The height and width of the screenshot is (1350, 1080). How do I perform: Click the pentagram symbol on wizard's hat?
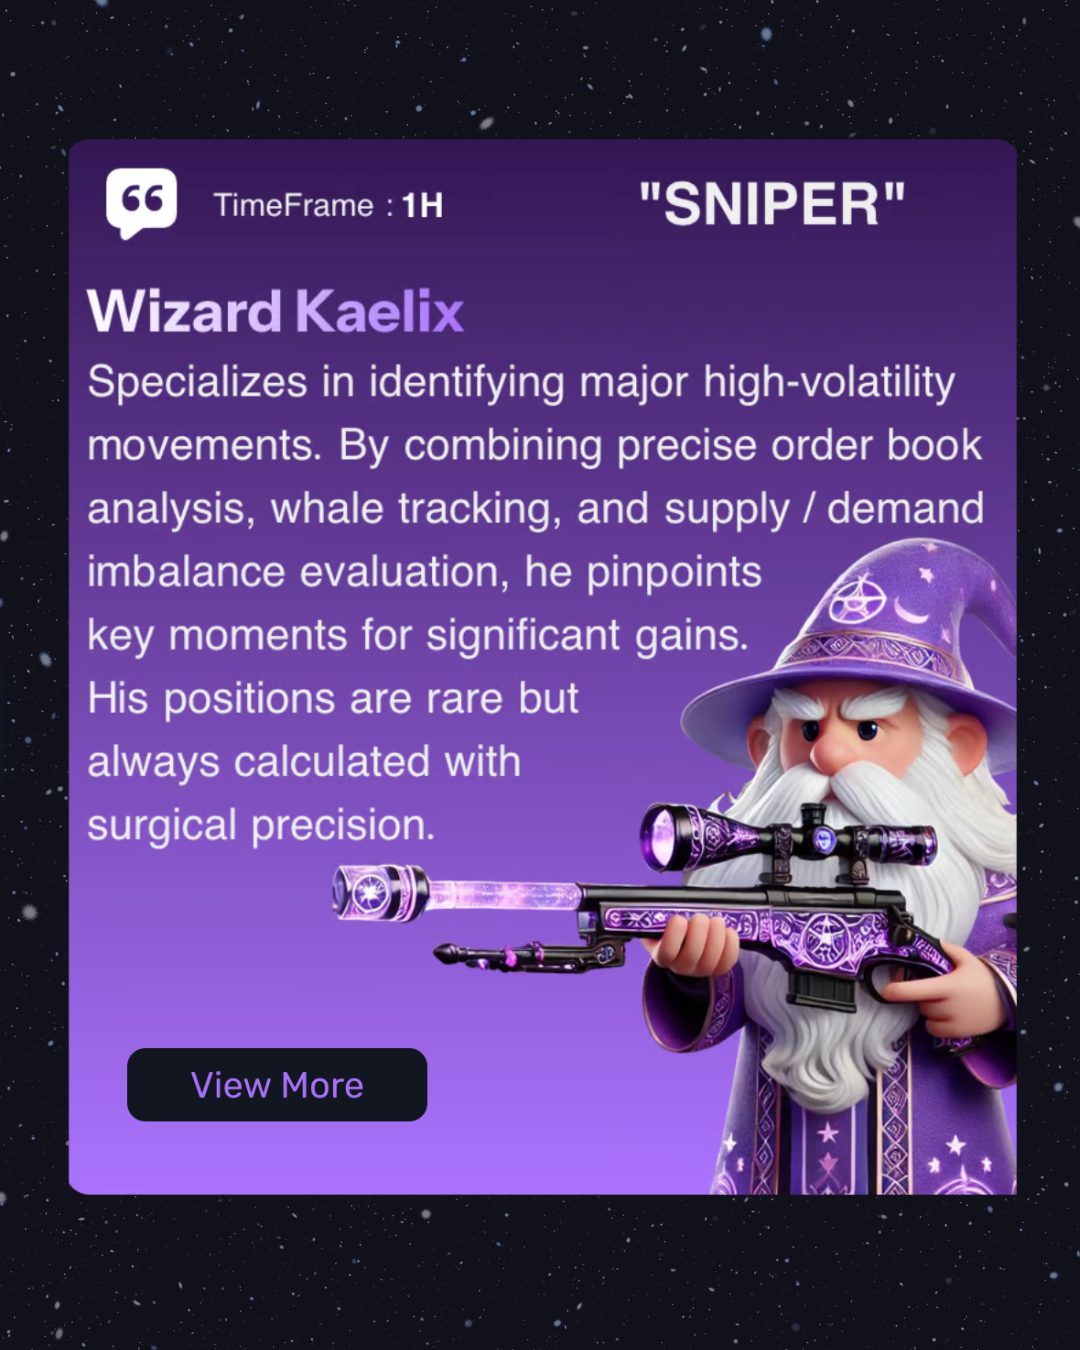(x=853, y=601)
